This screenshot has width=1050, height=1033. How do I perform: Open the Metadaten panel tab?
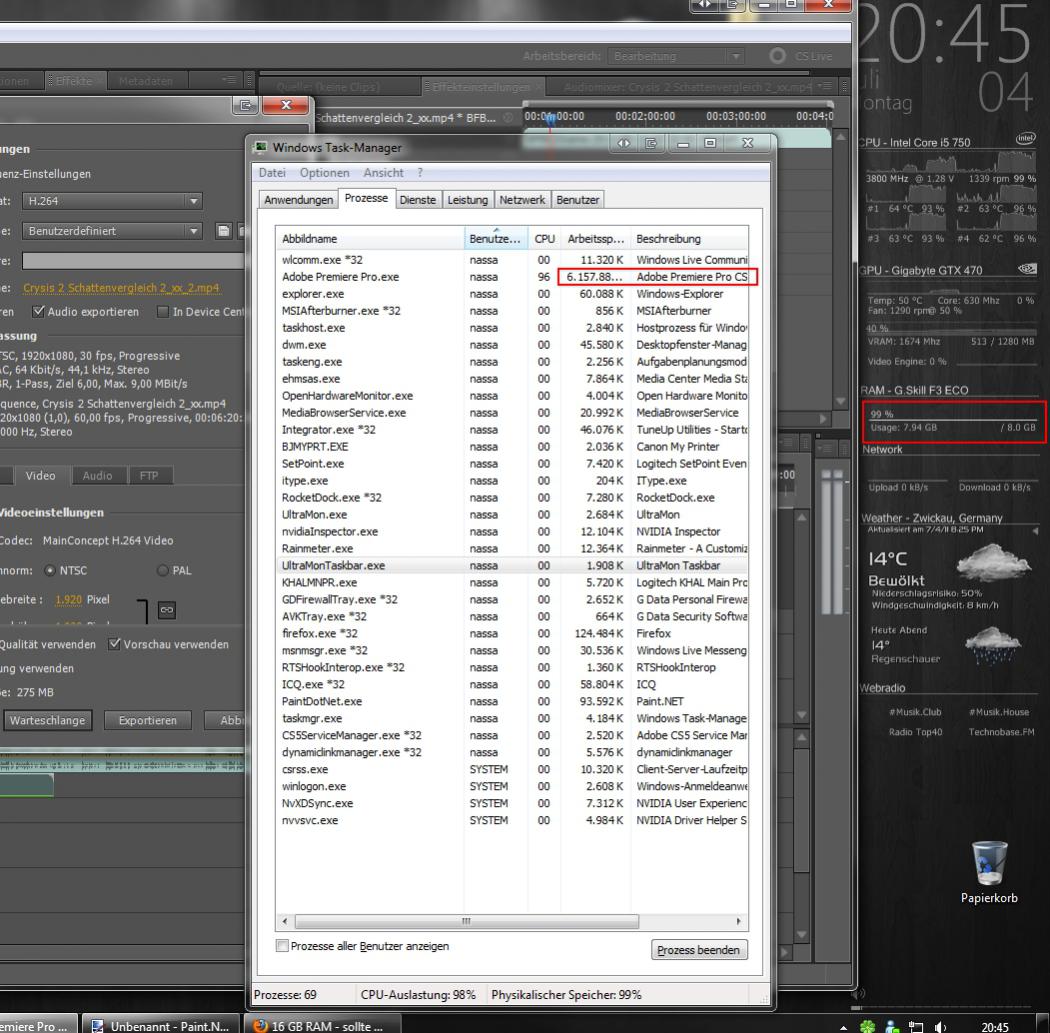pos(145,81)
